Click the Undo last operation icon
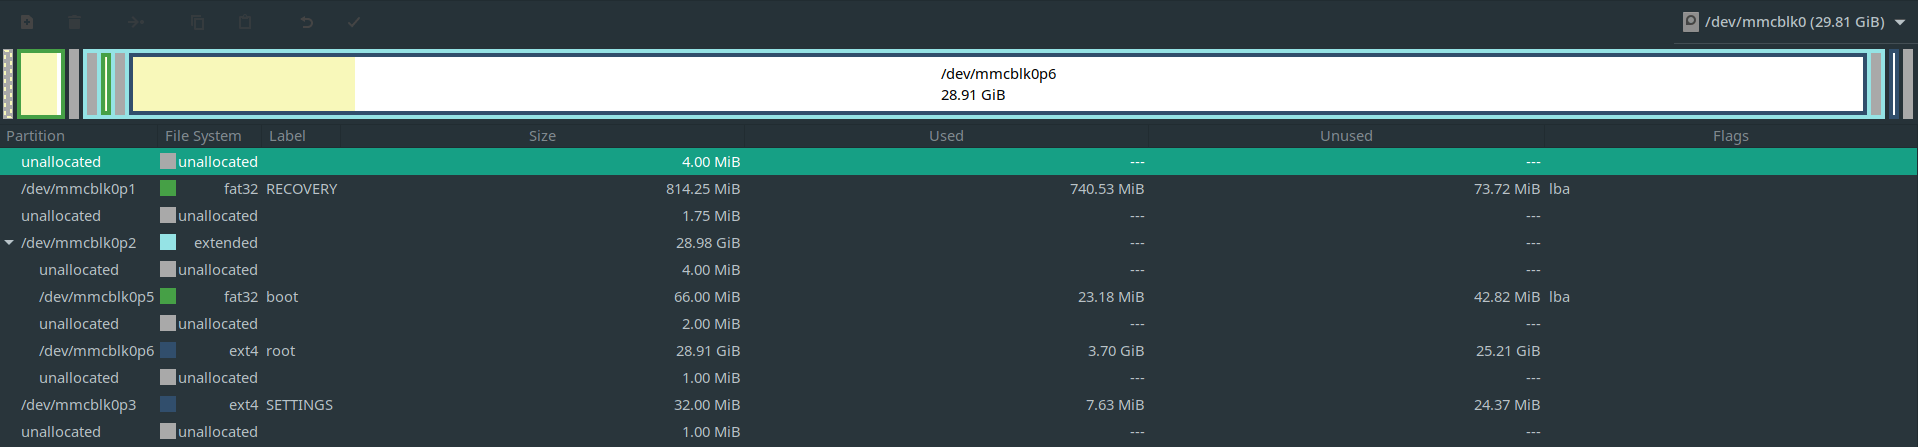1918x447 pixels. (307, 22)
